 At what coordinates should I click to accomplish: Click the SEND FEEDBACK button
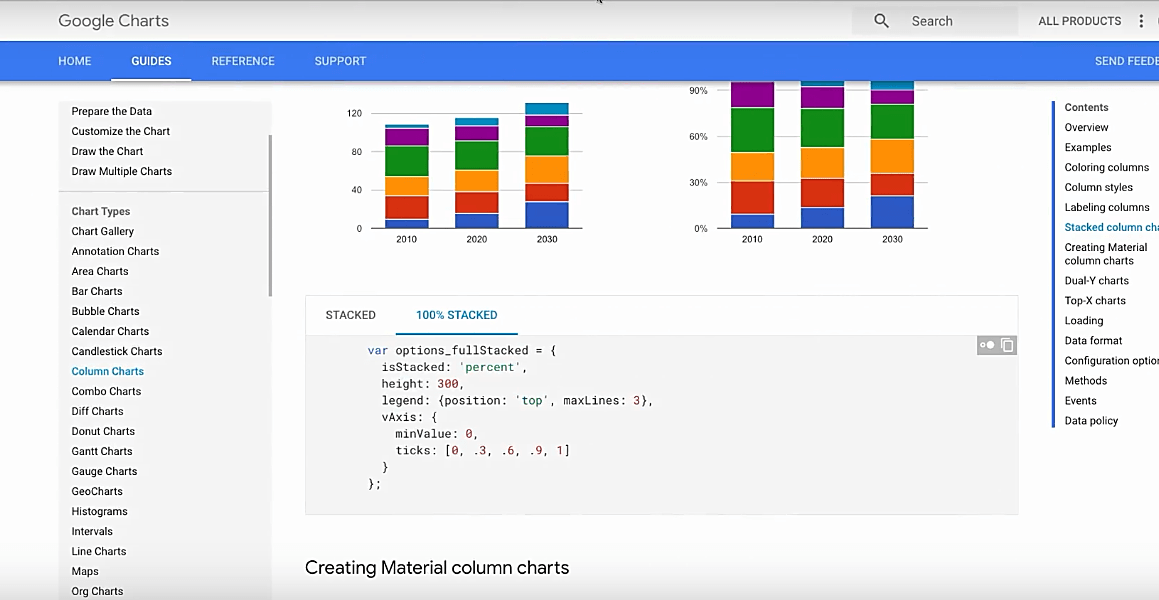pyautogui.click(x=1126, y=61)
